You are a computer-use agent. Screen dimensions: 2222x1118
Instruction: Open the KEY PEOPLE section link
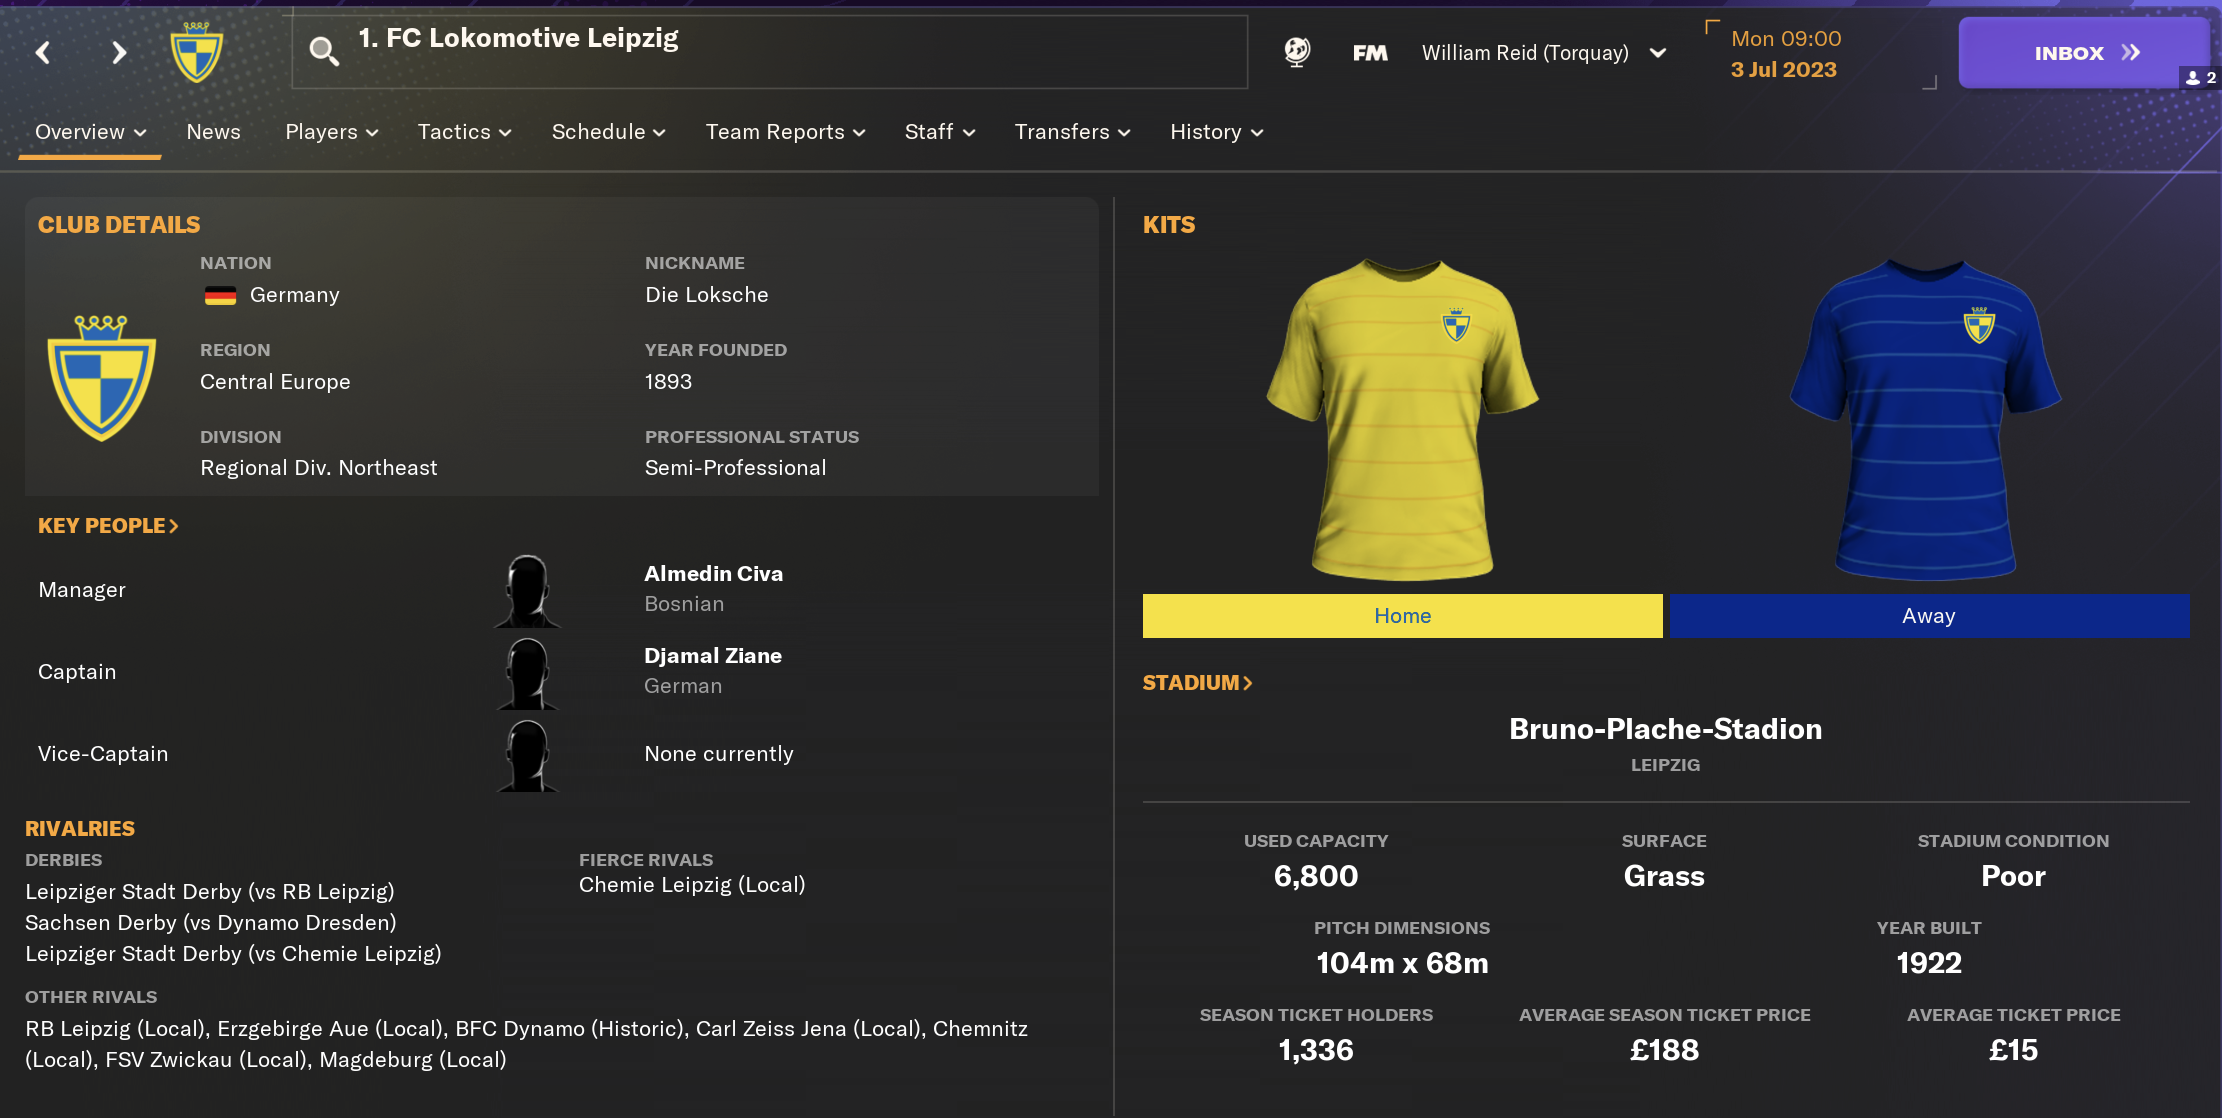pyautogui.click(x=108, y=526)
